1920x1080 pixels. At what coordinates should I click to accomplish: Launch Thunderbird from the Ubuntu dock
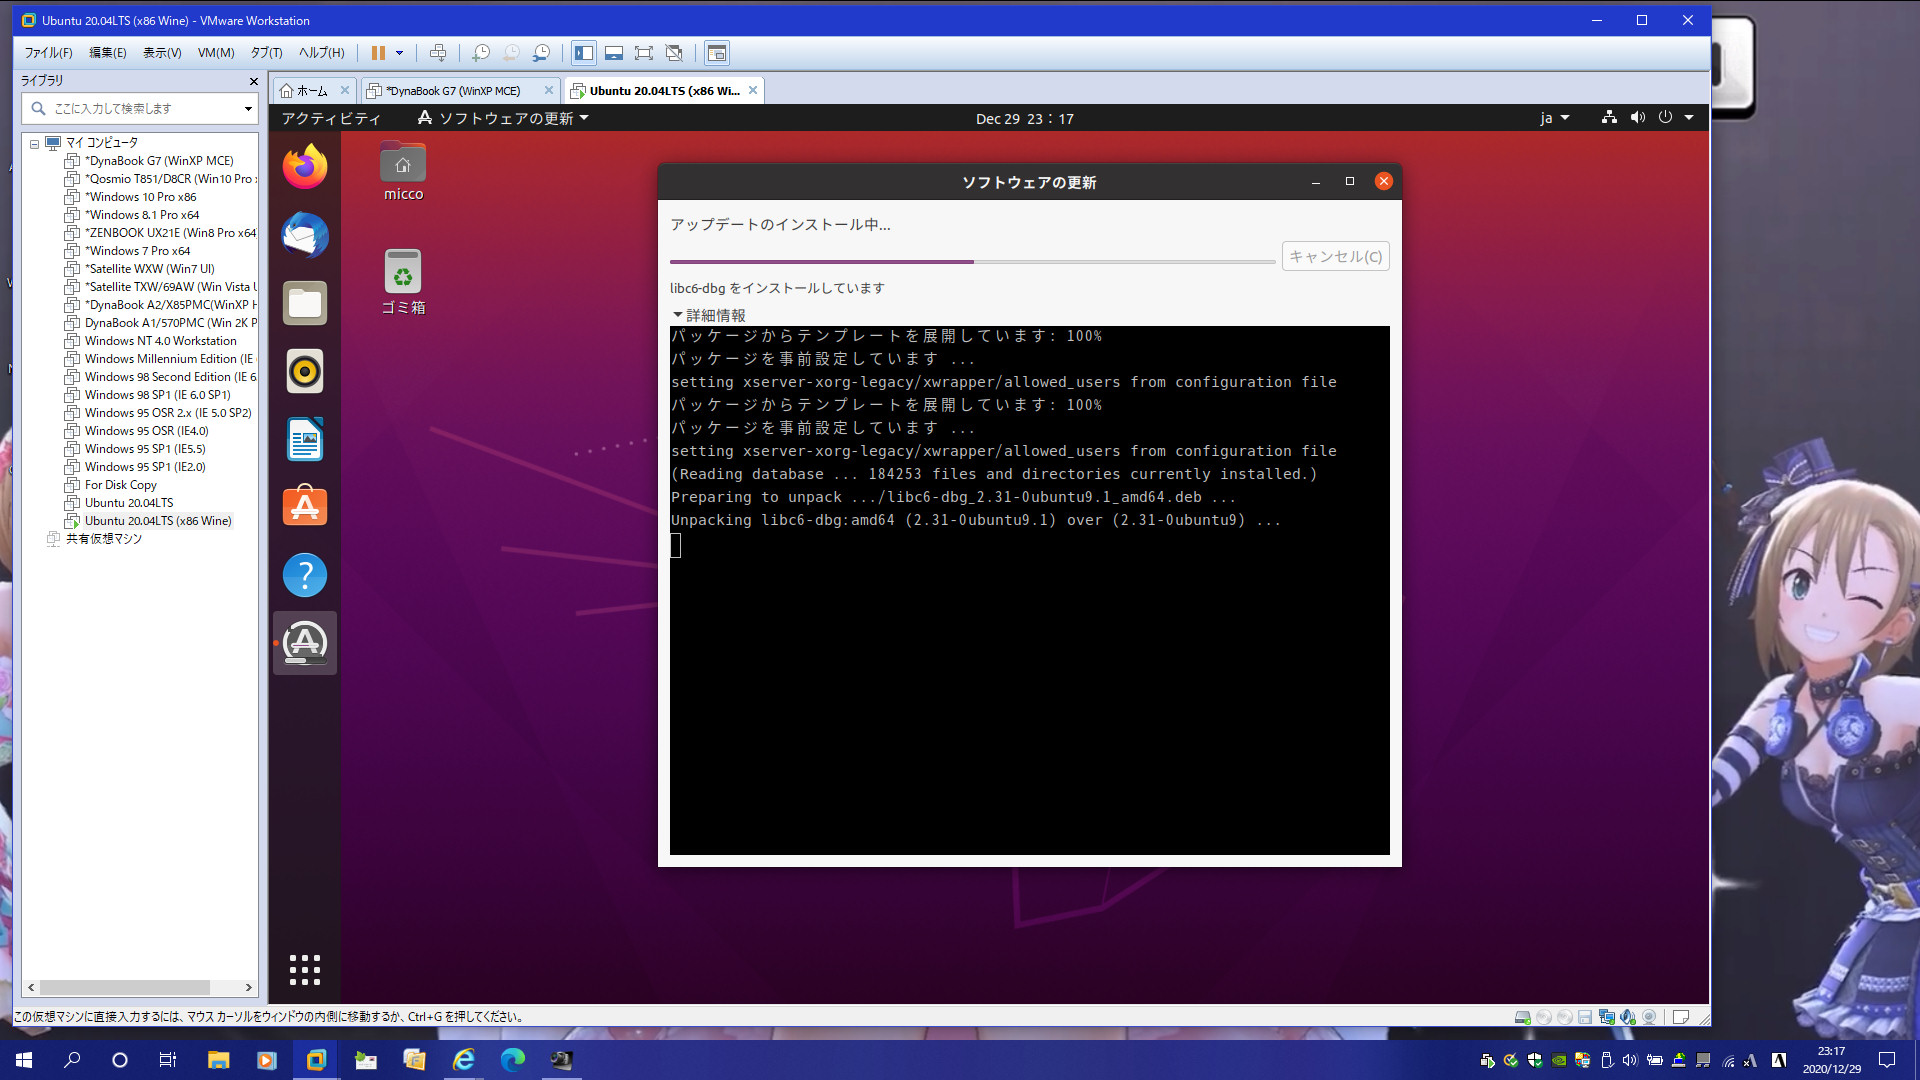point(305,235)
